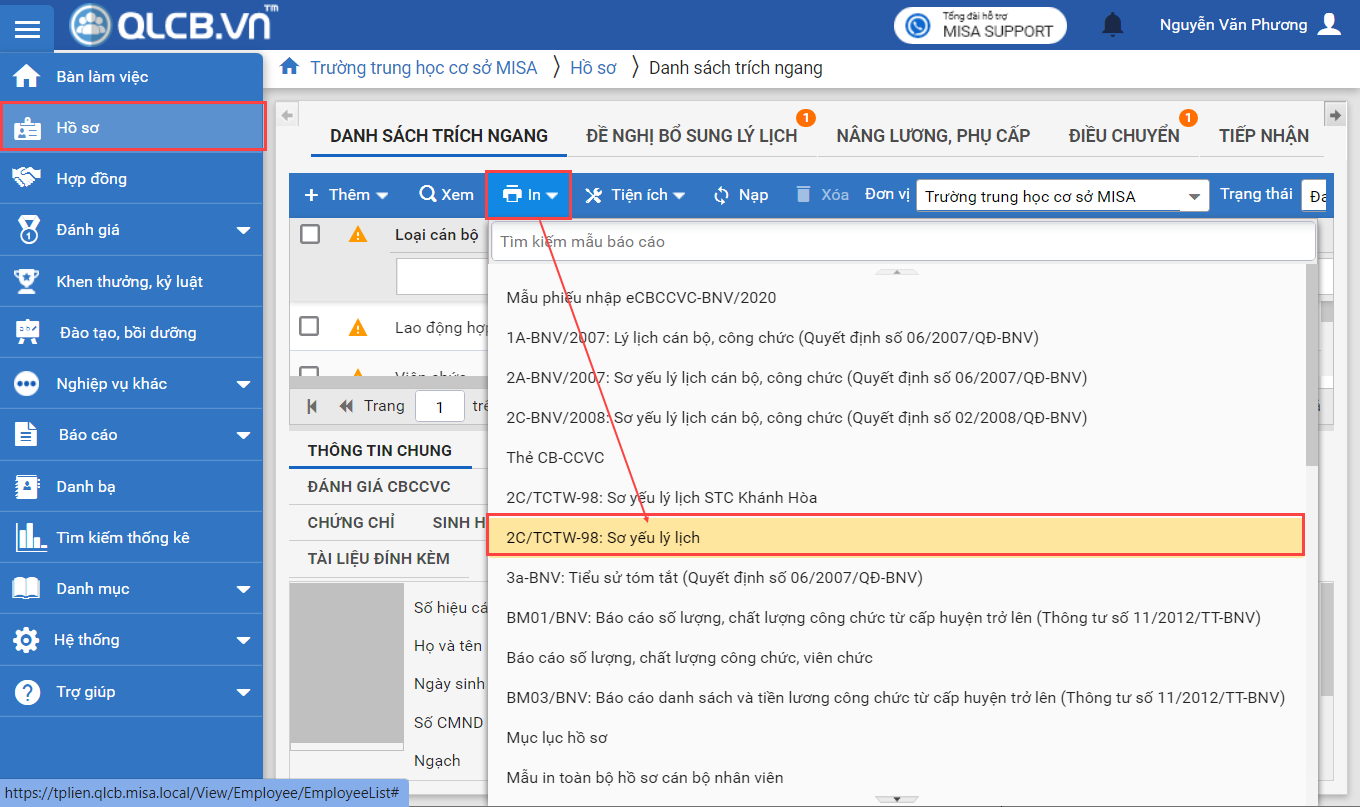Open Khen thưởng, kỷ luật trophy item
The image size is (1360, 807).
click(26, 281)
